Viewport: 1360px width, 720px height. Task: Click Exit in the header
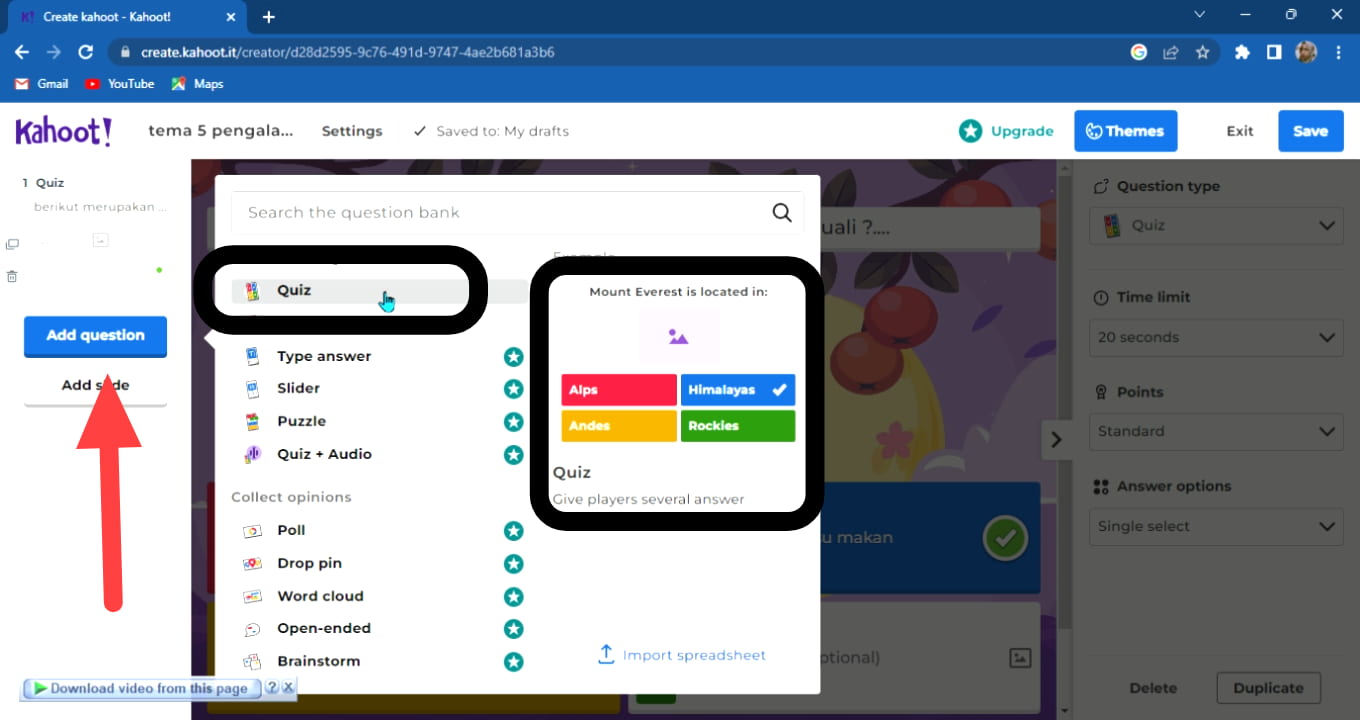pos(1240,131)
